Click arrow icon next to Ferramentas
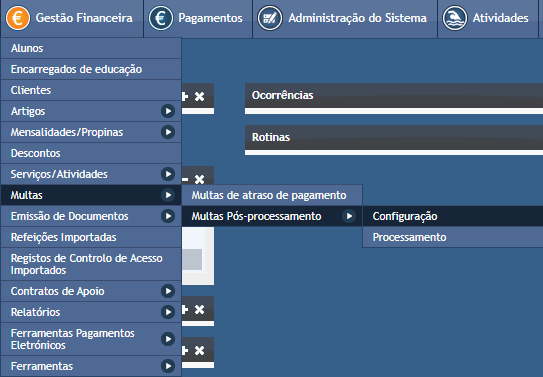Screen dimensions: 543x377 [168, 366]
